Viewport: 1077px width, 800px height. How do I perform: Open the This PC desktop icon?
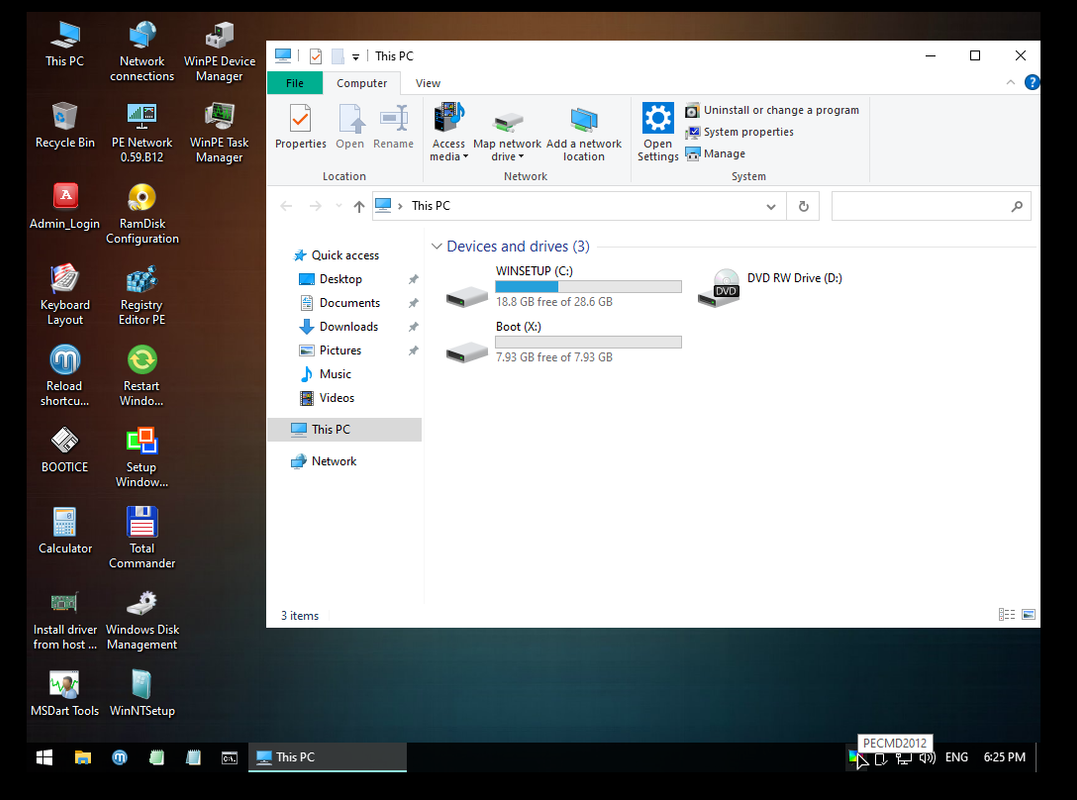pyautogui.click(x=65, y=44)
